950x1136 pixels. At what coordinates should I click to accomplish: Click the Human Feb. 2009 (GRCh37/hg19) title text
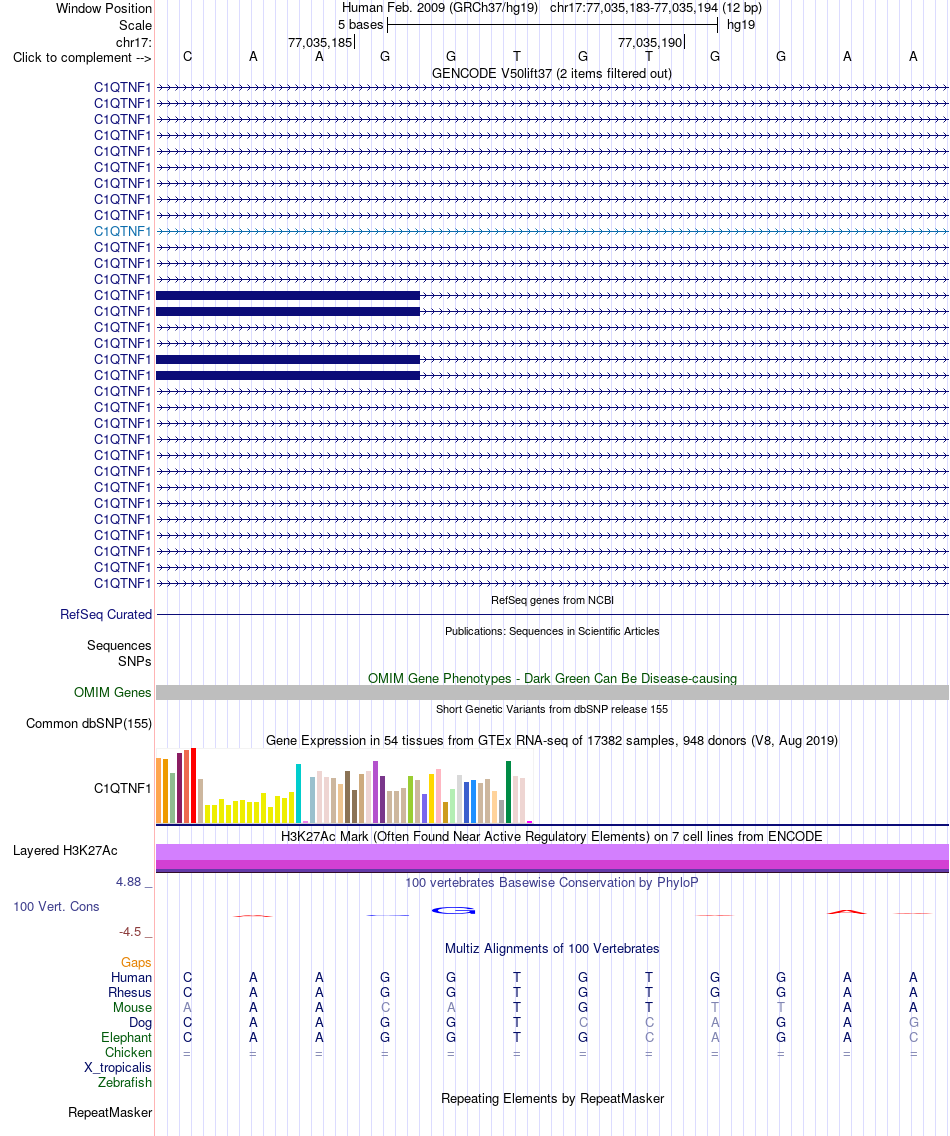(x=440, y=7)
